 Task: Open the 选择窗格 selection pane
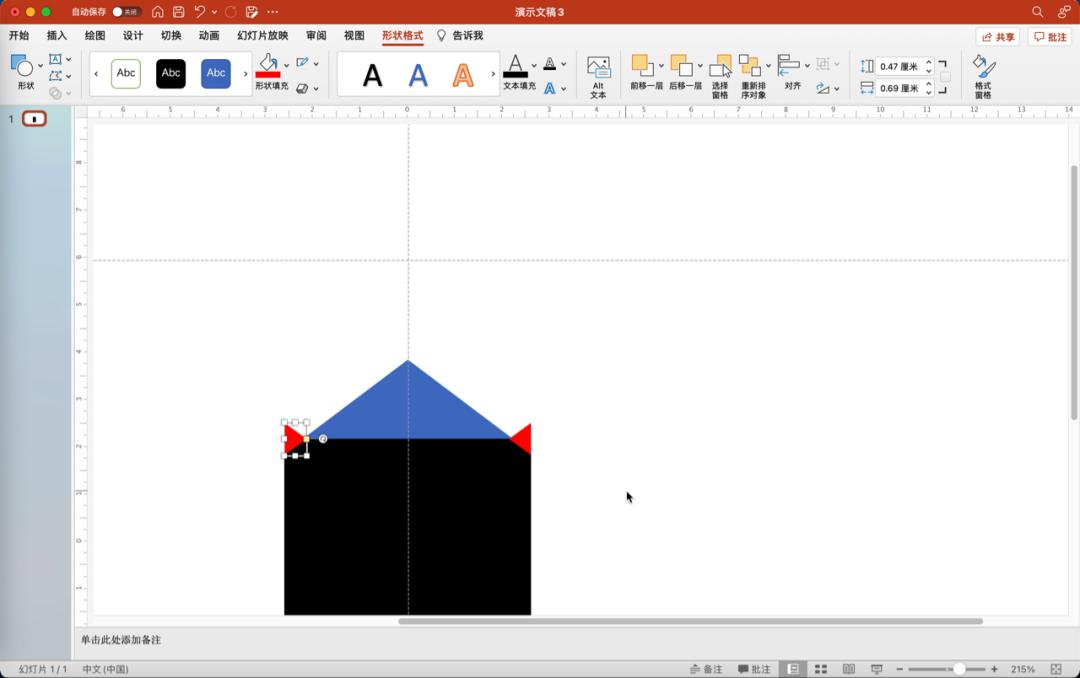[x=720, y=73]
